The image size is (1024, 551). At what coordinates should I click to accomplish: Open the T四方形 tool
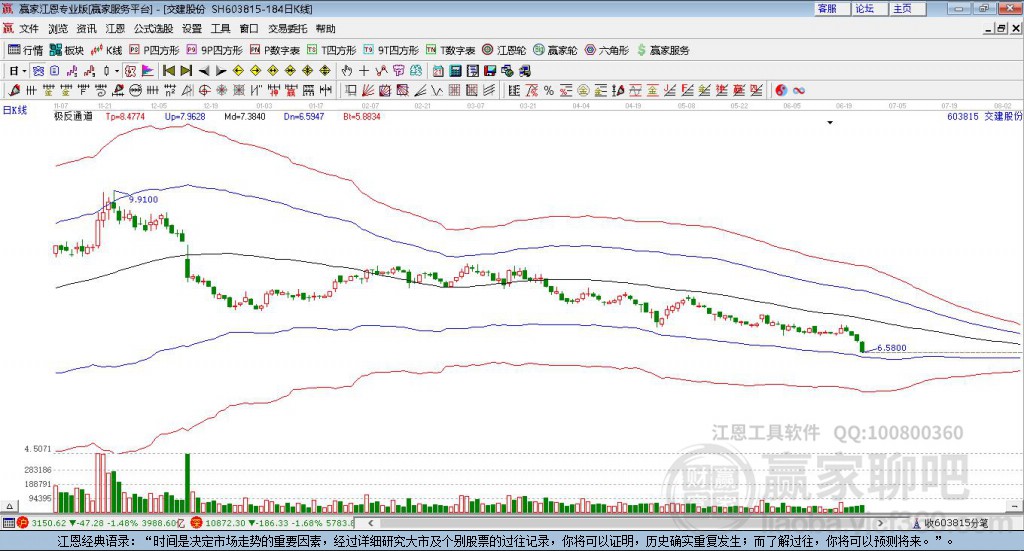coord(331,50)
